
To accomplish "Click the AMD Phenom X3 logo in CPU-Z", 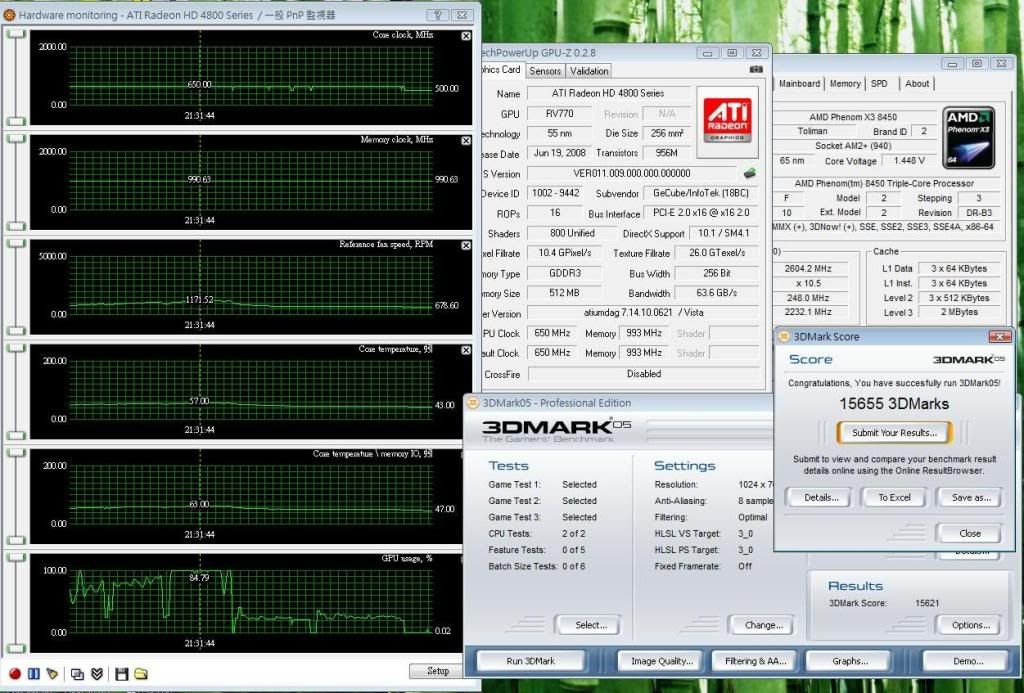I will point(969,138).
